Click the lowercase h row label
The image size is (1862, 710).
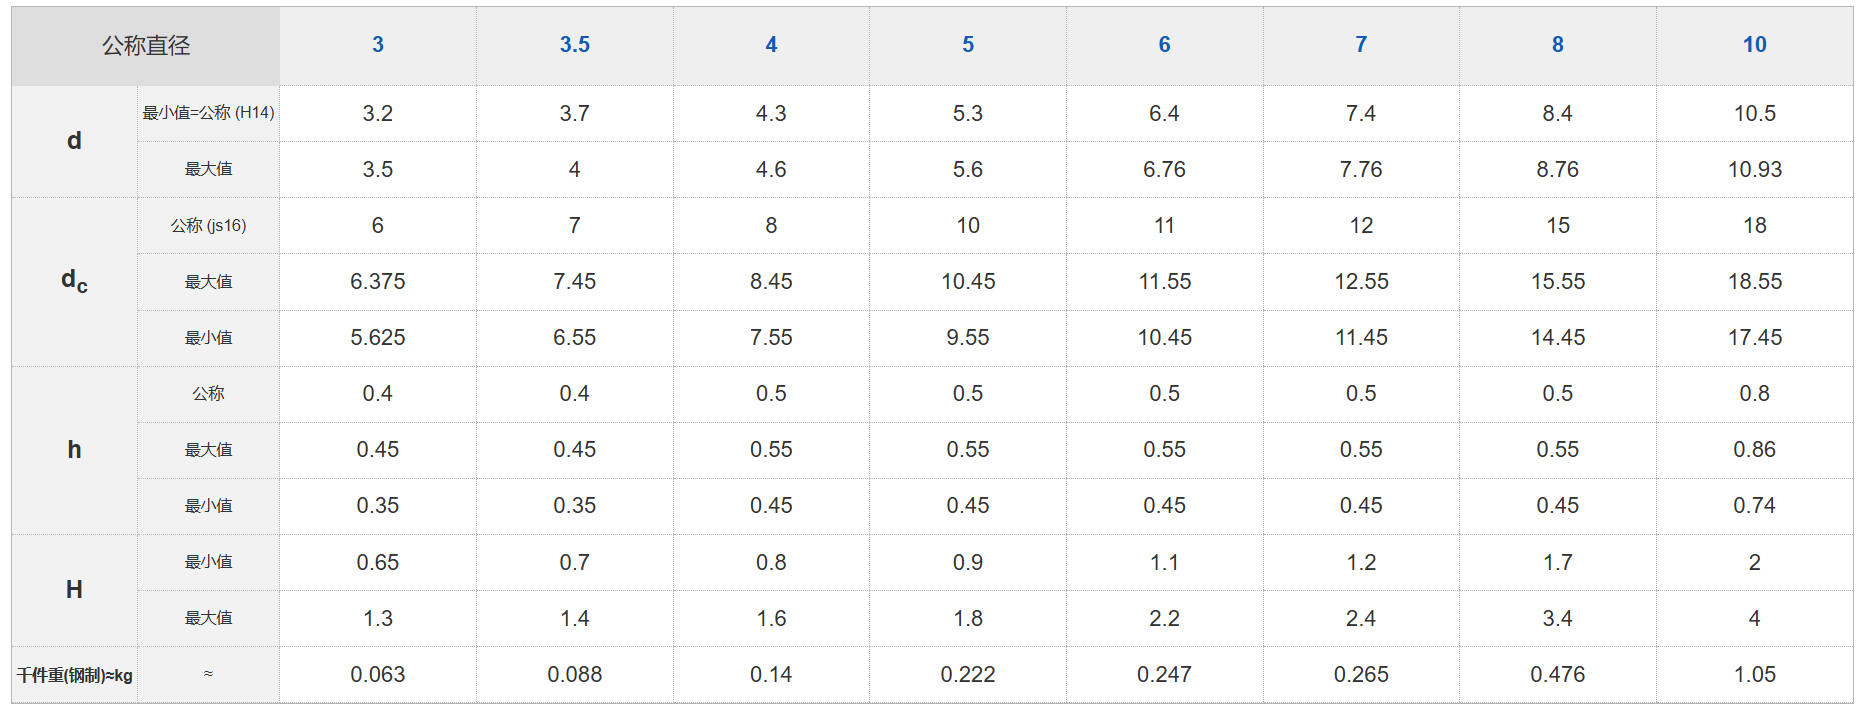[x=74, y=450]
